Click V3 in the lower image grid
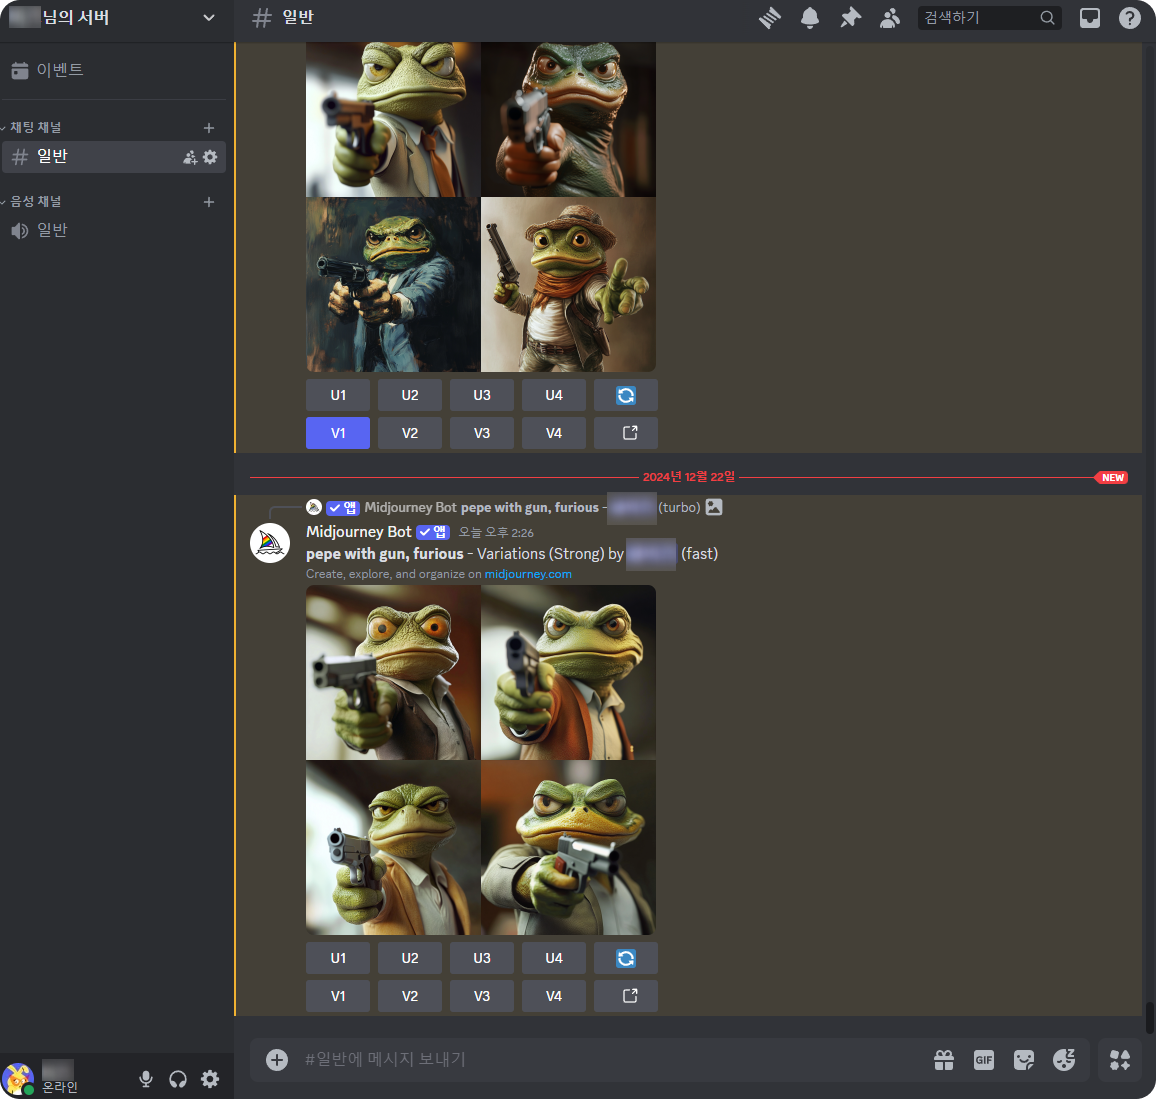The width and height of the screenshot is (1156, 1099). [481, 996]
